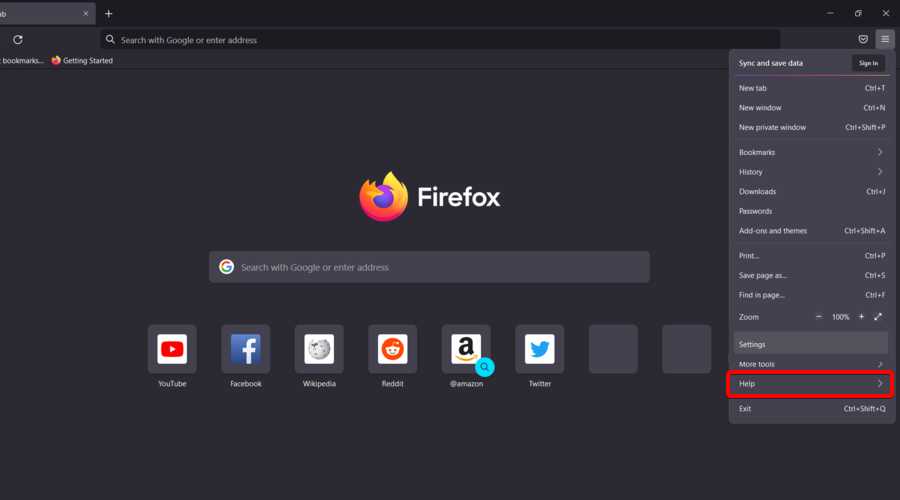Increase zoom with the plus button
Viewport: 900px width, 500px height.
tap(861, 317)
